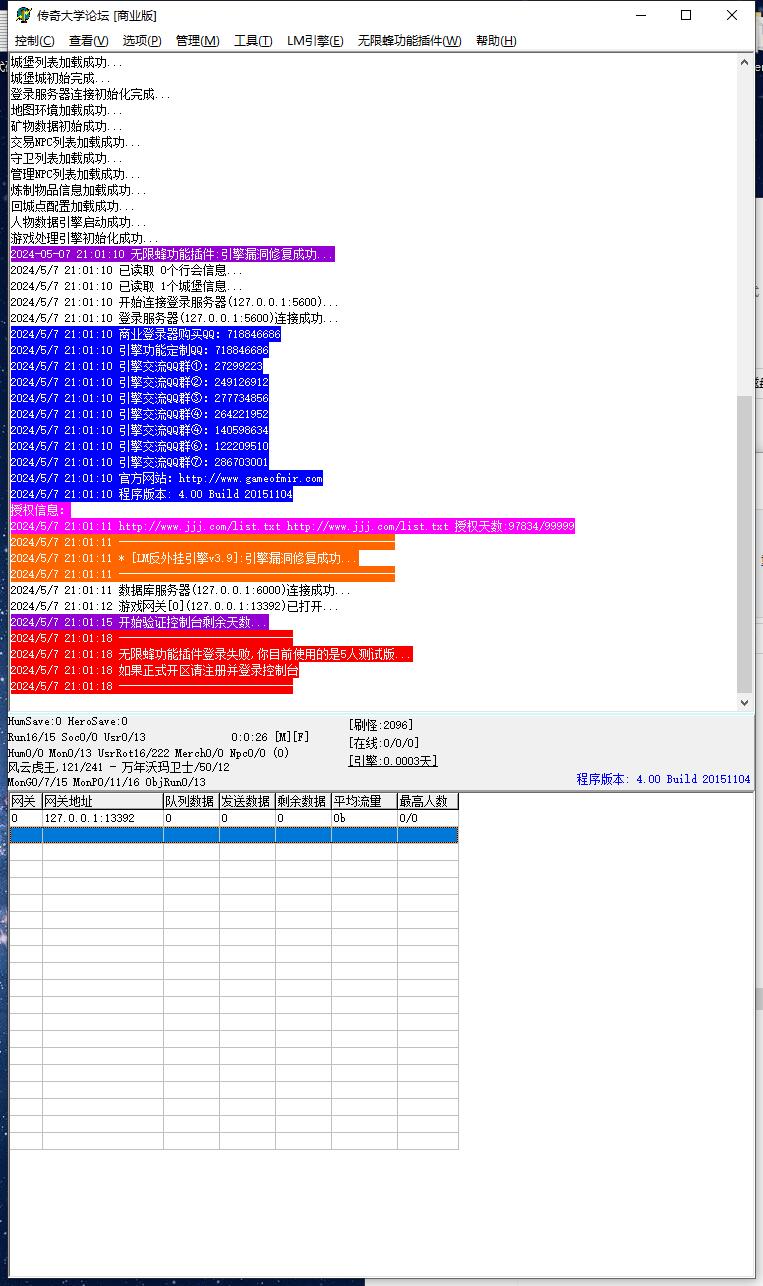Click the 剩余数据 column header
This screenshot has width=763, height=1286.
click(x=302, y=801)
